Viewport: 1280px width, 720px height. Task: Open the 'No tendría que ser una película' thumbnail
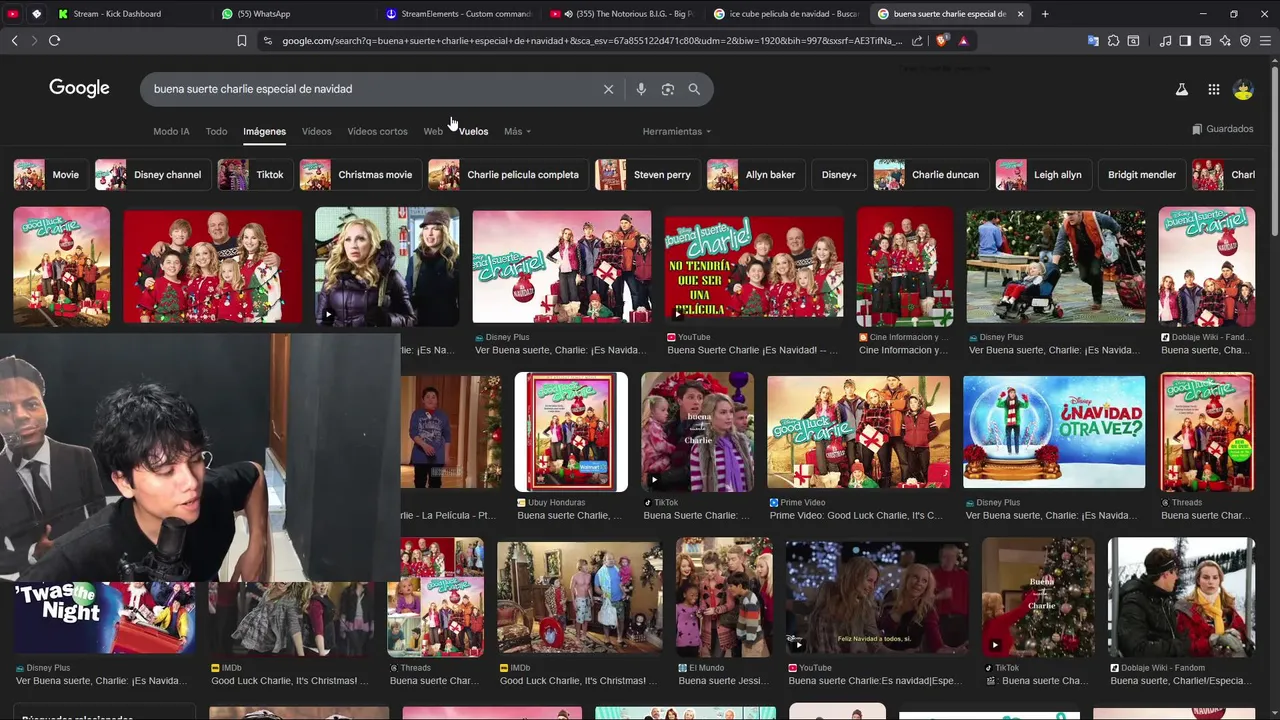754,266
